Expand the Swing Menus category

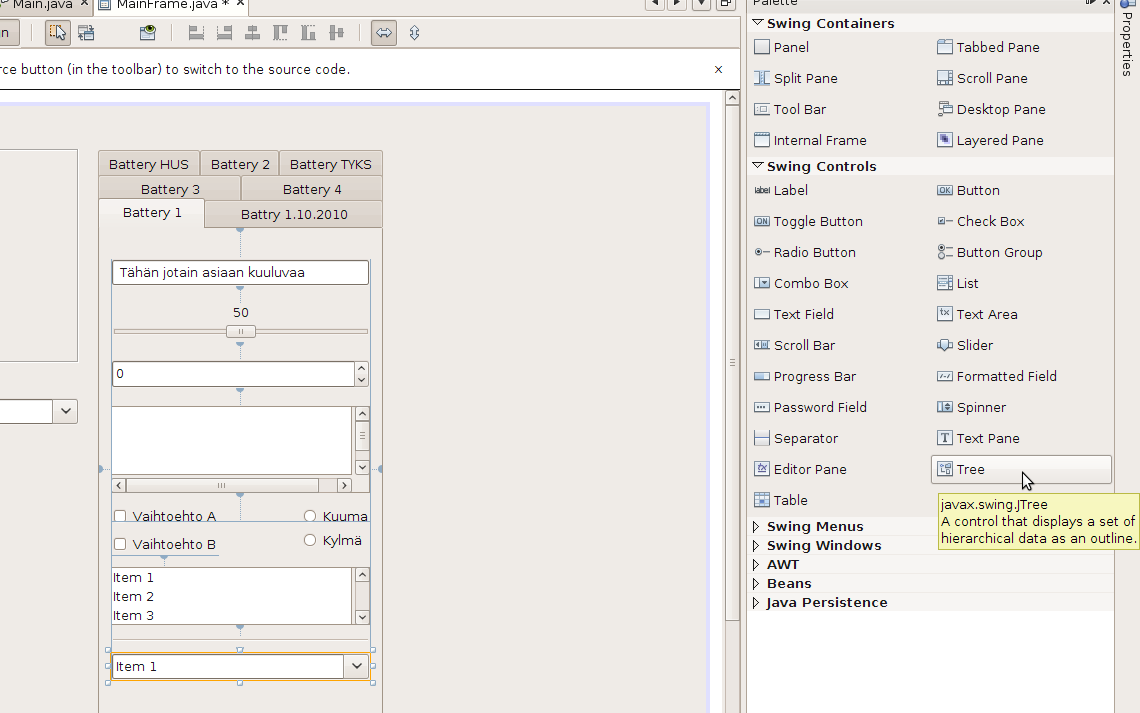tap(756, 527)
